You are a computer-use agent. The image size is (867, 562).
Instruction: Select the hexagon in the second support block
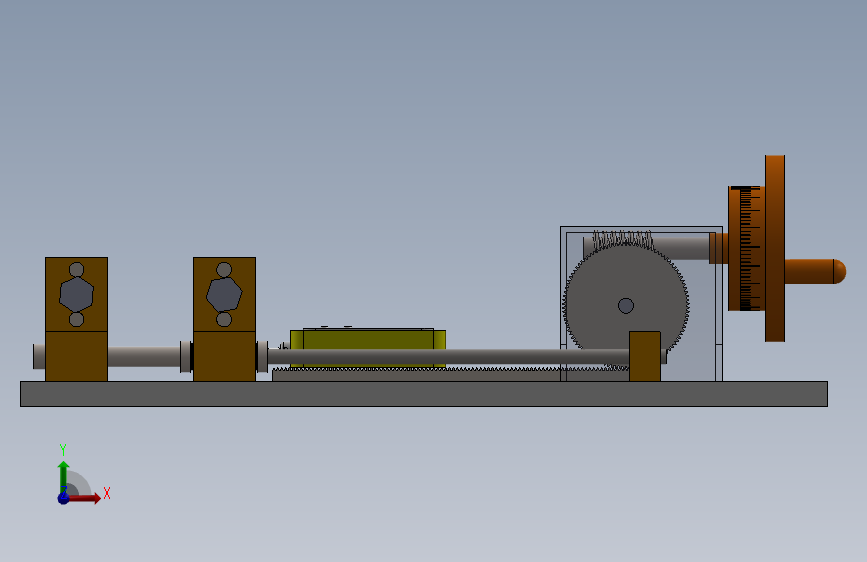tap(224, 295)
